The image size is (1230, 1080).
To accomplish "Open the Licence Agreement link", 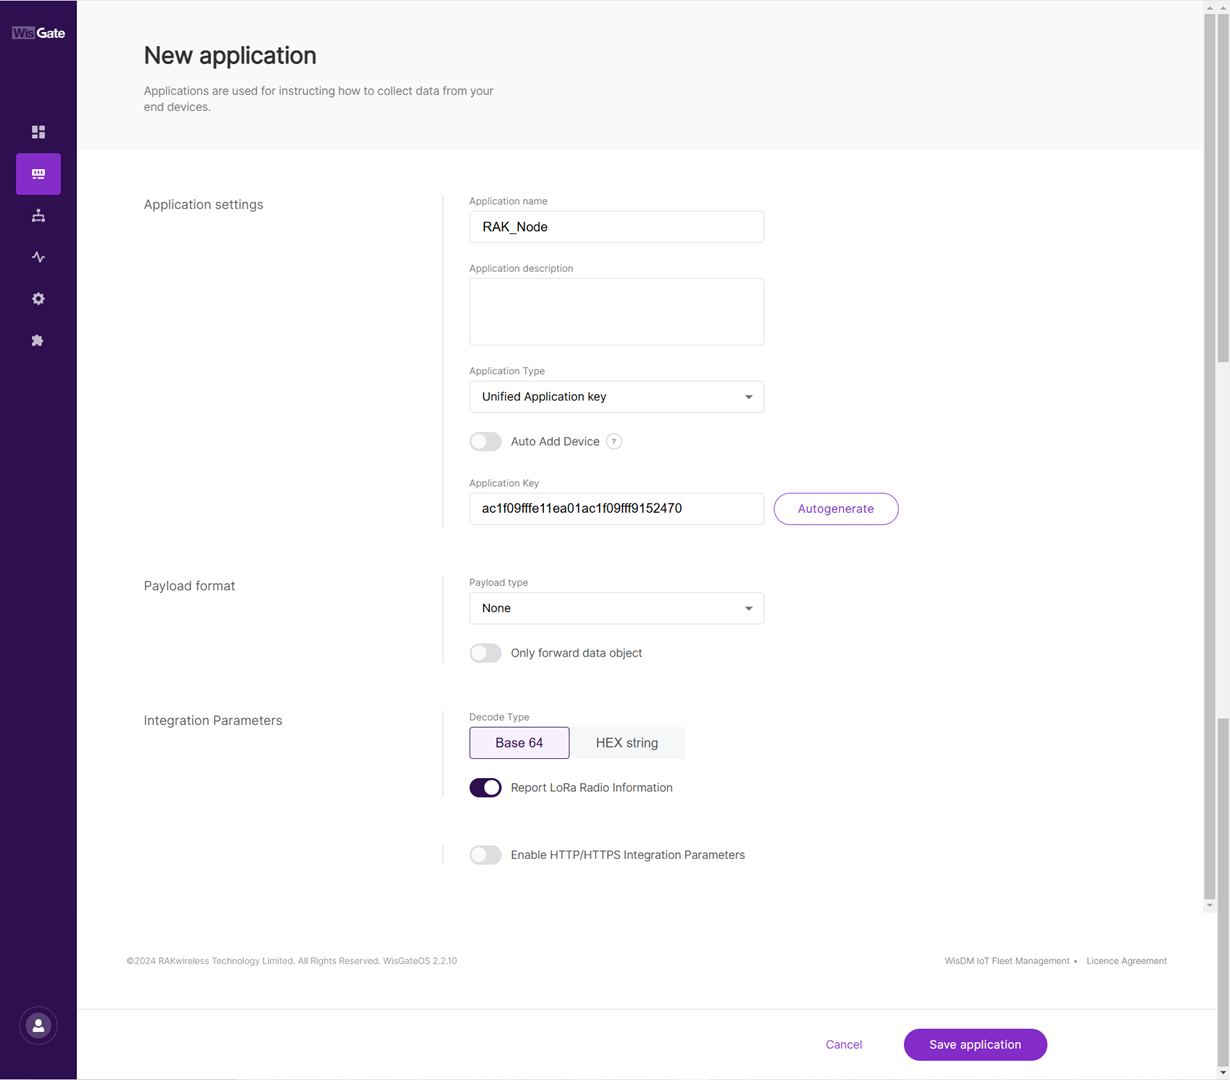I will [x=1126, y=961].
